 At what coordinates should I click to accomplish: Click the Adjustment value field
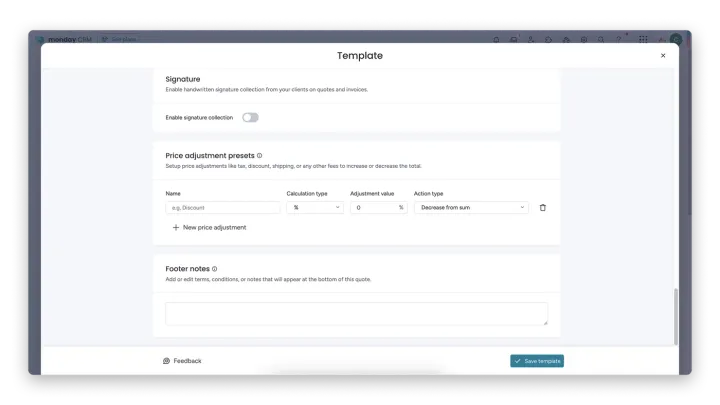(x=378, y=208)
